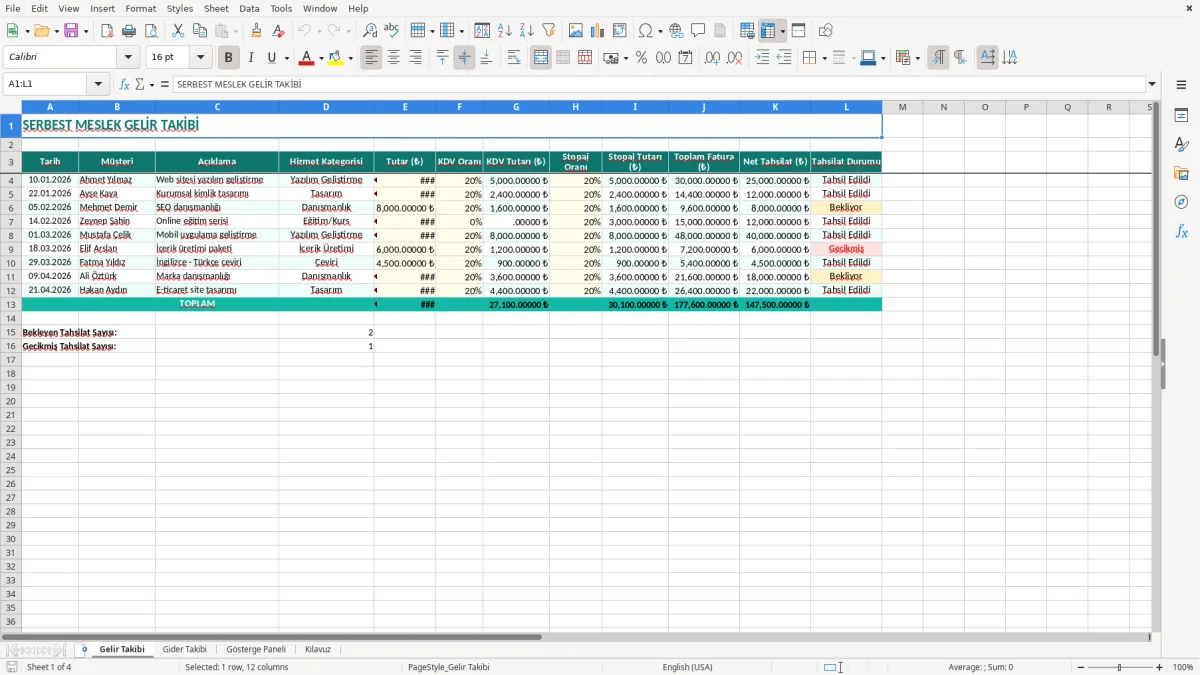1200x675 pixels.
Task: Expand the Name Box dropdown
Action: [98, 85]
